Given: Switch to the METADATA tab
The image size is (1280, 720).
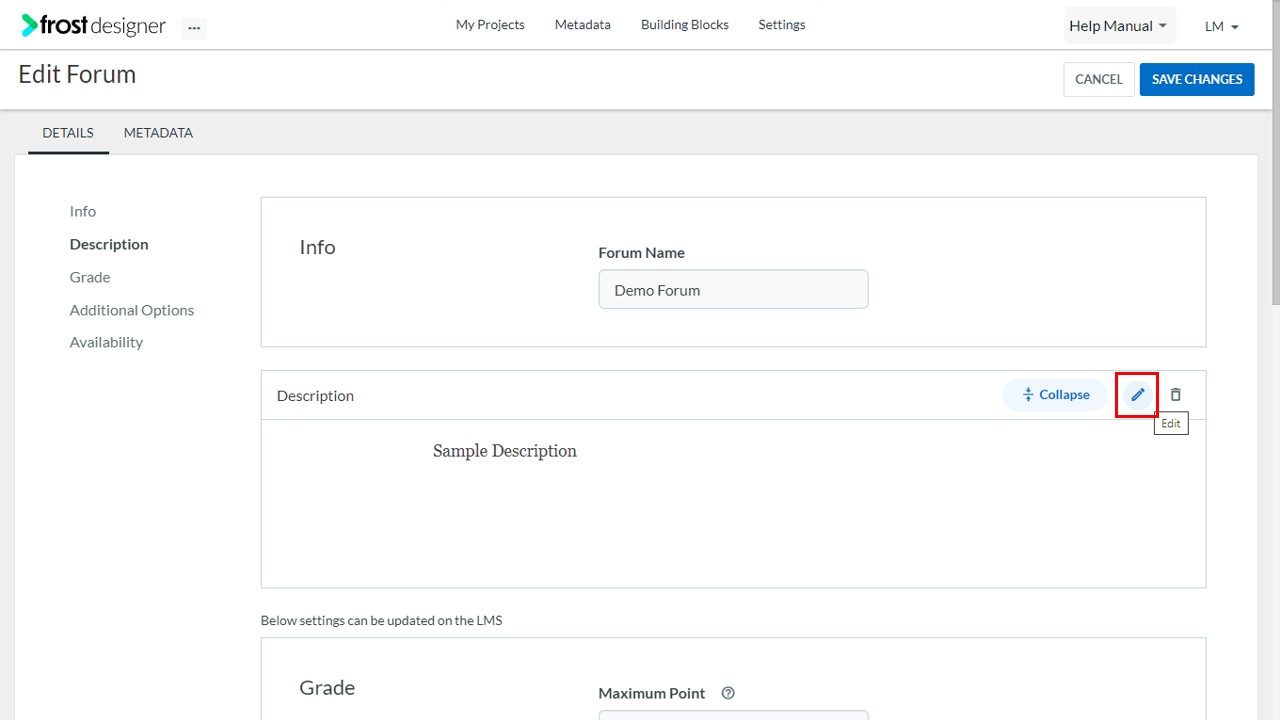Looking at the screenshot, I should (158, 133).
